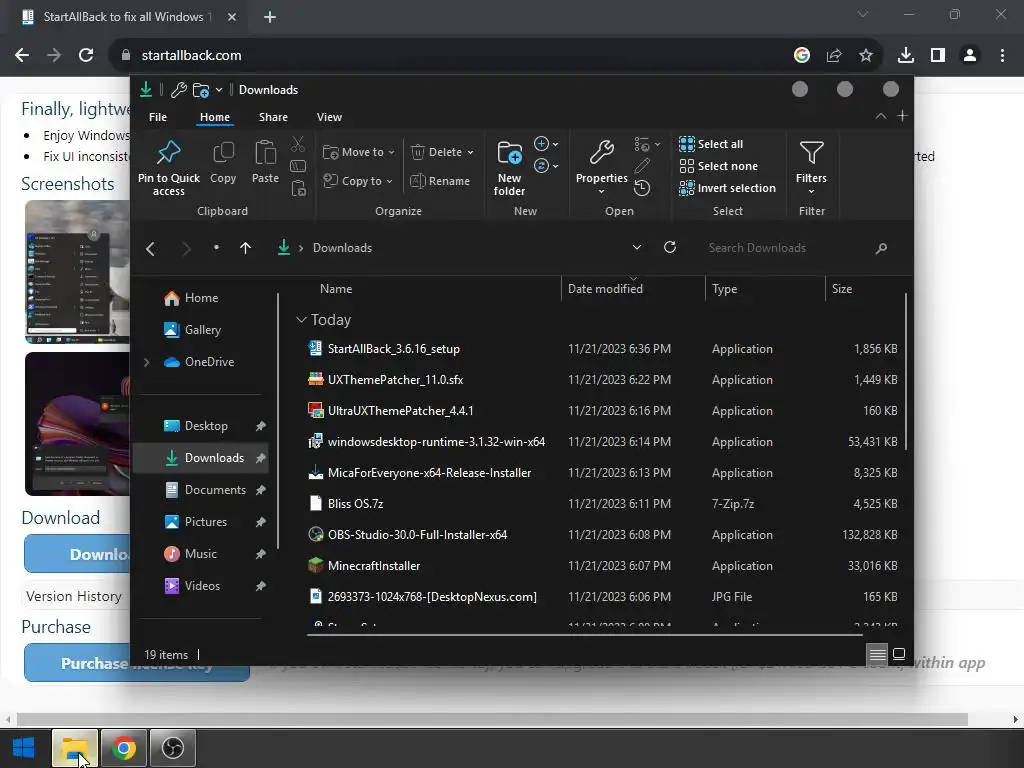Select the StartAllBack Chrome tab
Viewport: 1024px width, 768px height.
tap(128, 17)
